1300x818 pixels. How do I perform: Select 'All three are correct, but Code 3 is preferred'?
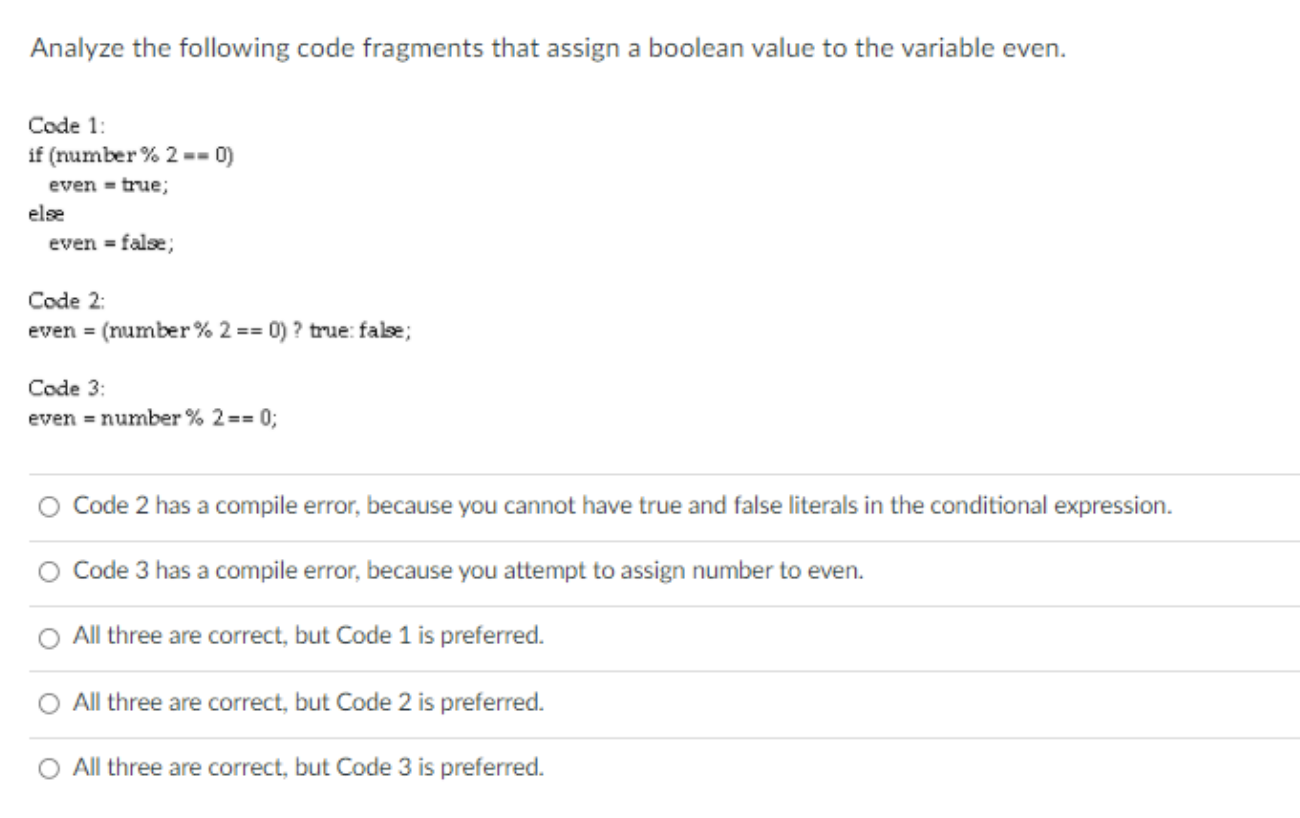pos(47,768)
